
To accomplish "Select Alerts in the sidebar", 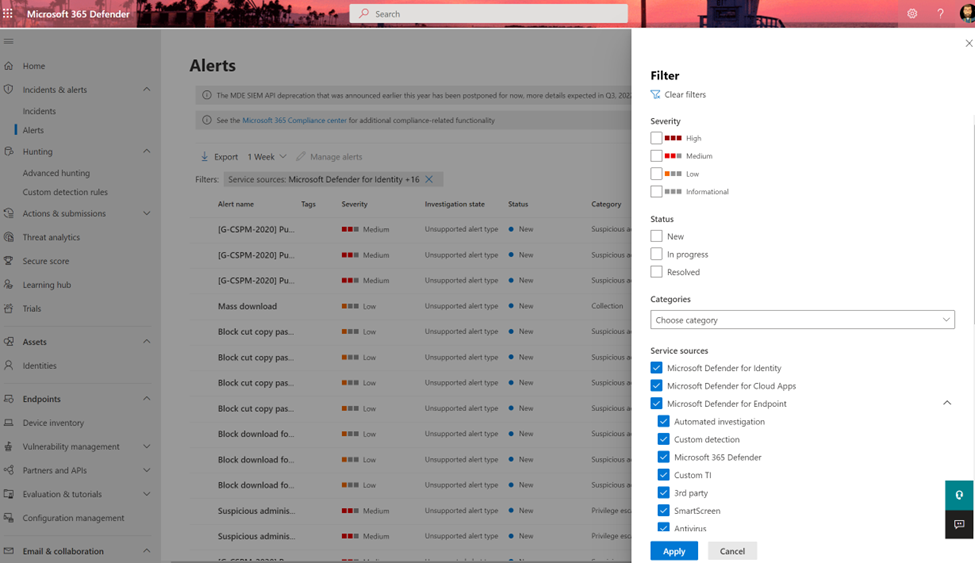I will pos(33,130).
